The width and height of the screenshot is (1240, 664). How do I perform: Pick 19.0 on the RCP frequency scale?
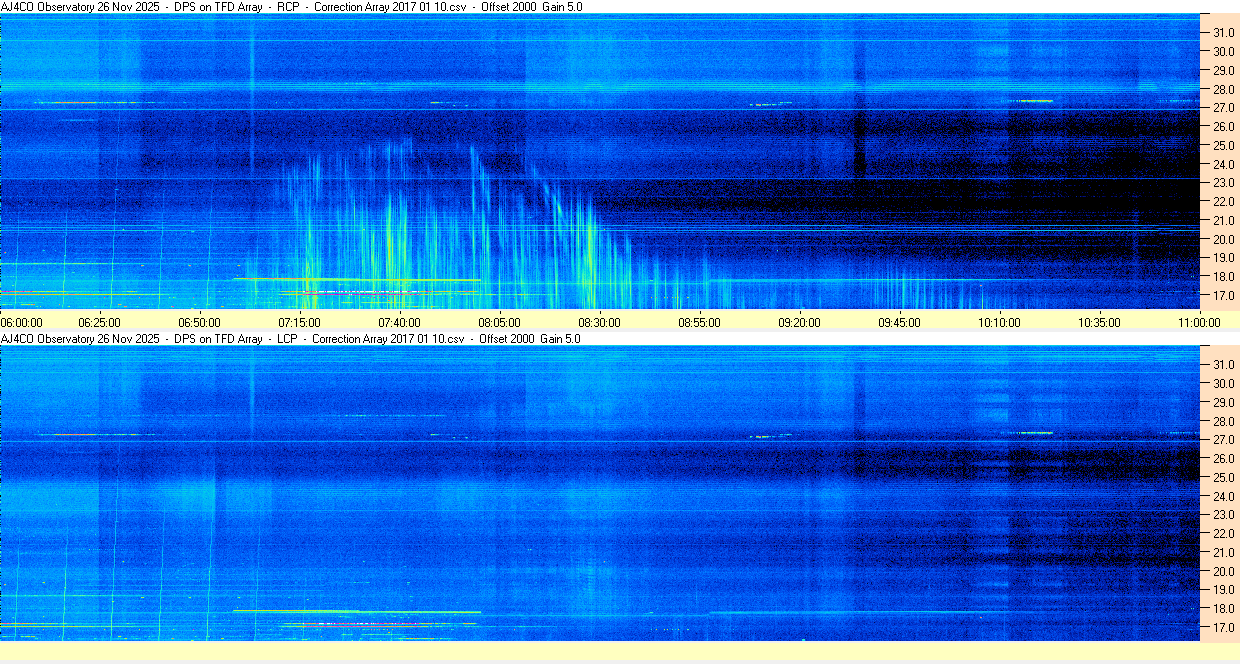tap(1223, 259)
